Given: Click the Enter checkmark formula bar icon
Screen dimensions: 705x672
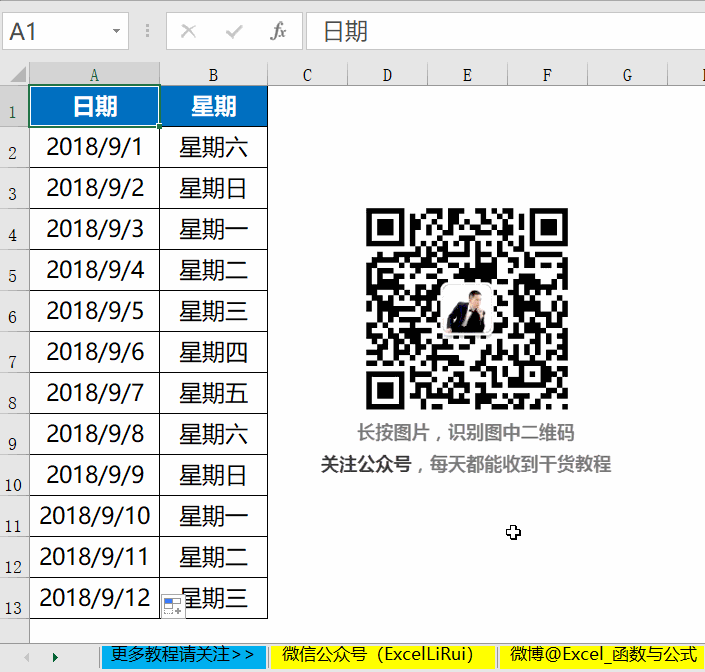Looking at the screenshot, I should coord(234,31).
